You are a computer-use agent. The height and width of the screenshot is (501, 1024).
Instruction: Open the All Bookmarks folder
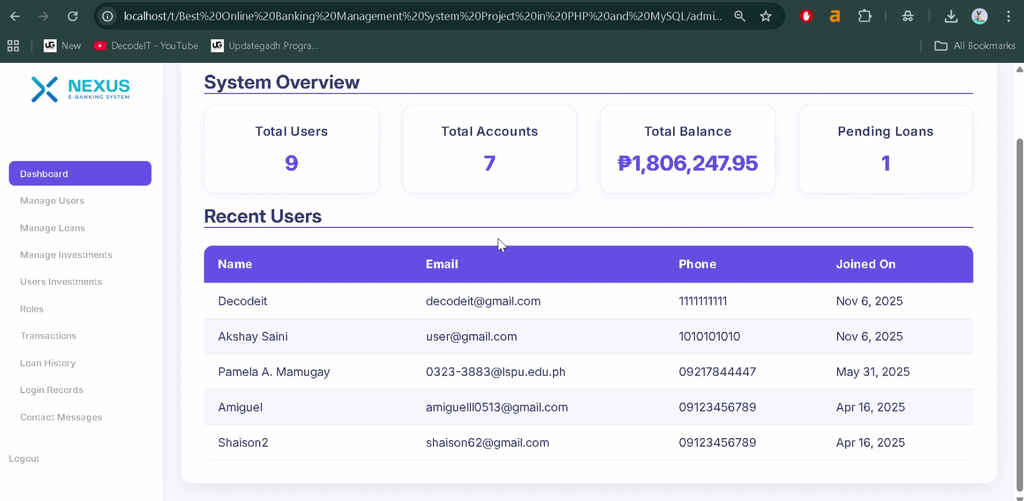(975, 45)
